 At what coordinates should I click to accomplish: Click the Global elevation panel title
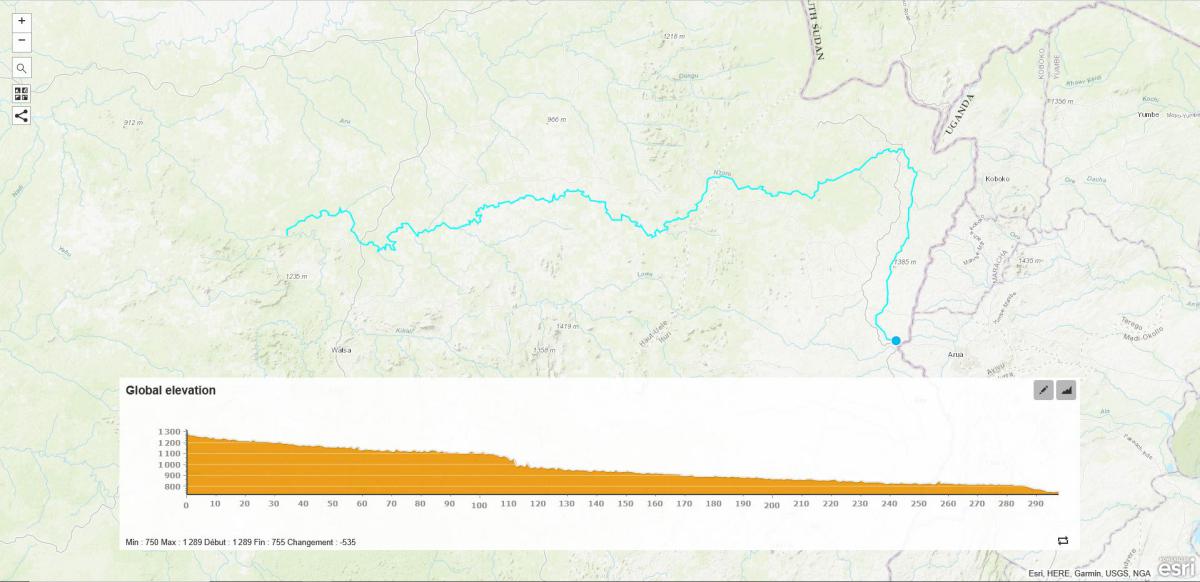click(170, 390)
